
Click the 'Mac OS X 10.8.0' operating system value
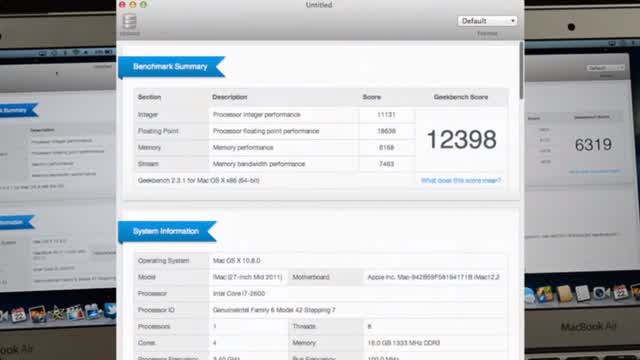click(237, 260)
